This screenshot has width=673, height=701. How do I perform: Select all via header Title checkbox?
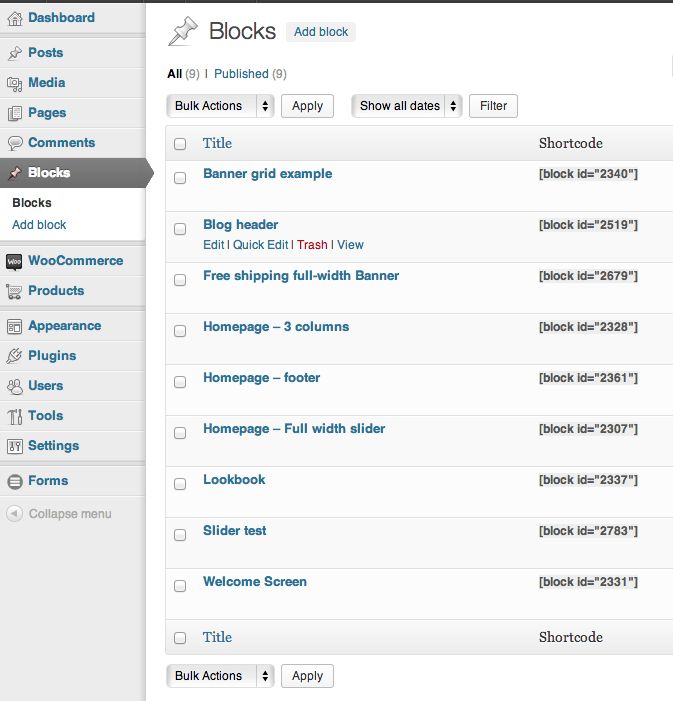(x=180, y=144)
